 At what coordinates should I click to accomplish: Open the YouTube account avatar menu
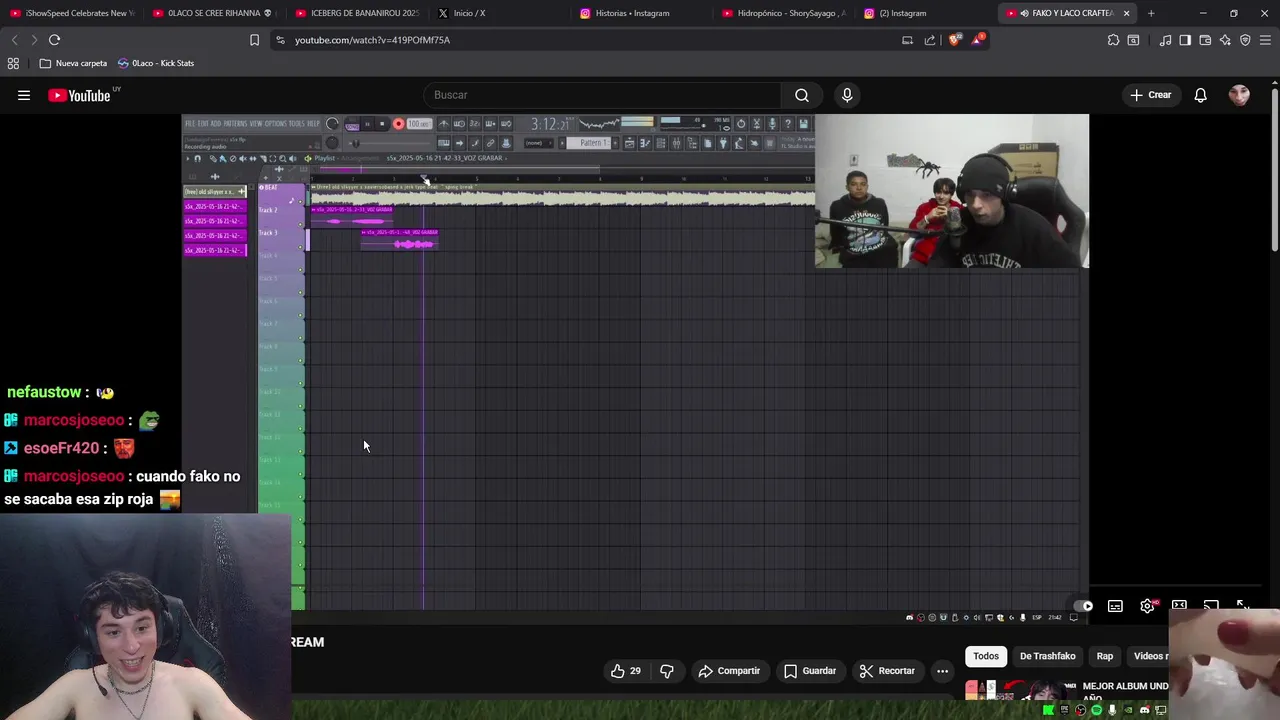(x=1239, y=95)
